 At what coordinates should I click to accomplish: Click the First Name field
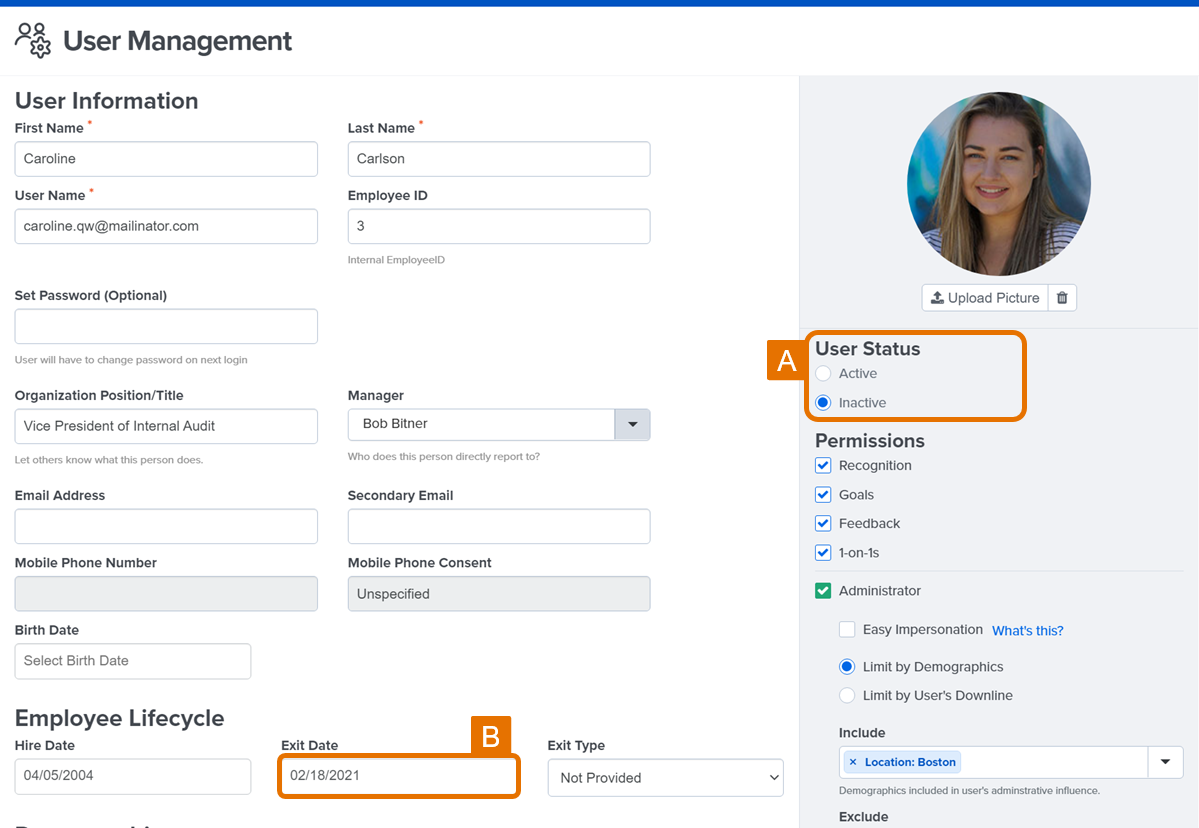[x=166, y=159]
